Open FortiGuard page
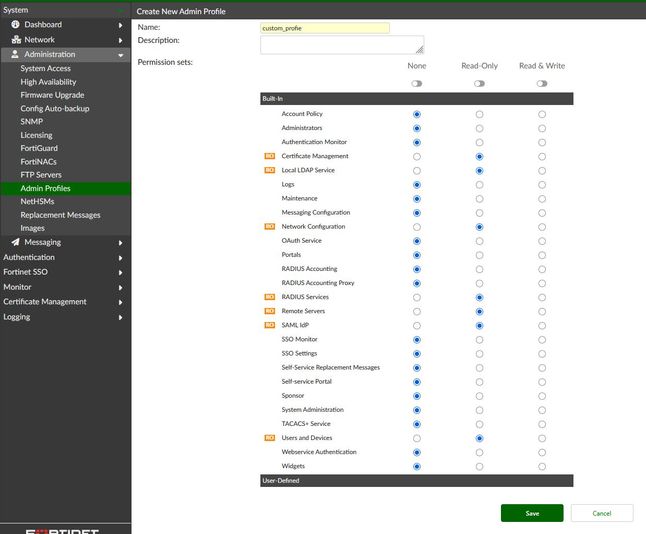 [39, 148]
